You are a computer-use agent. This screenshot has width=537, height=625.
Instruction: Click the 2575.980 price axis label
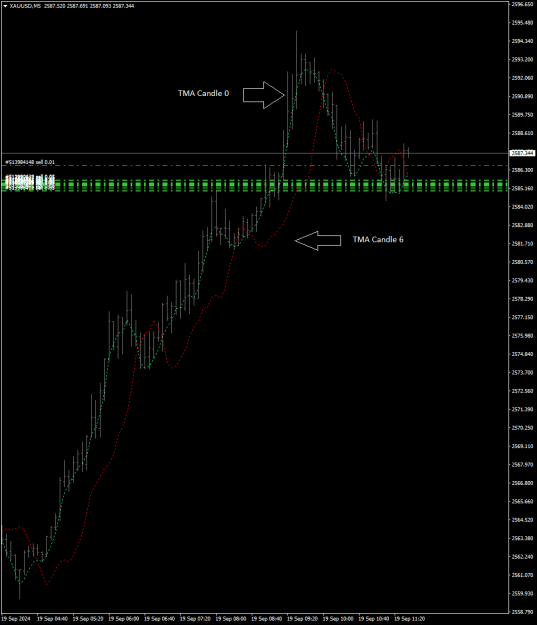tap(523, 335)
